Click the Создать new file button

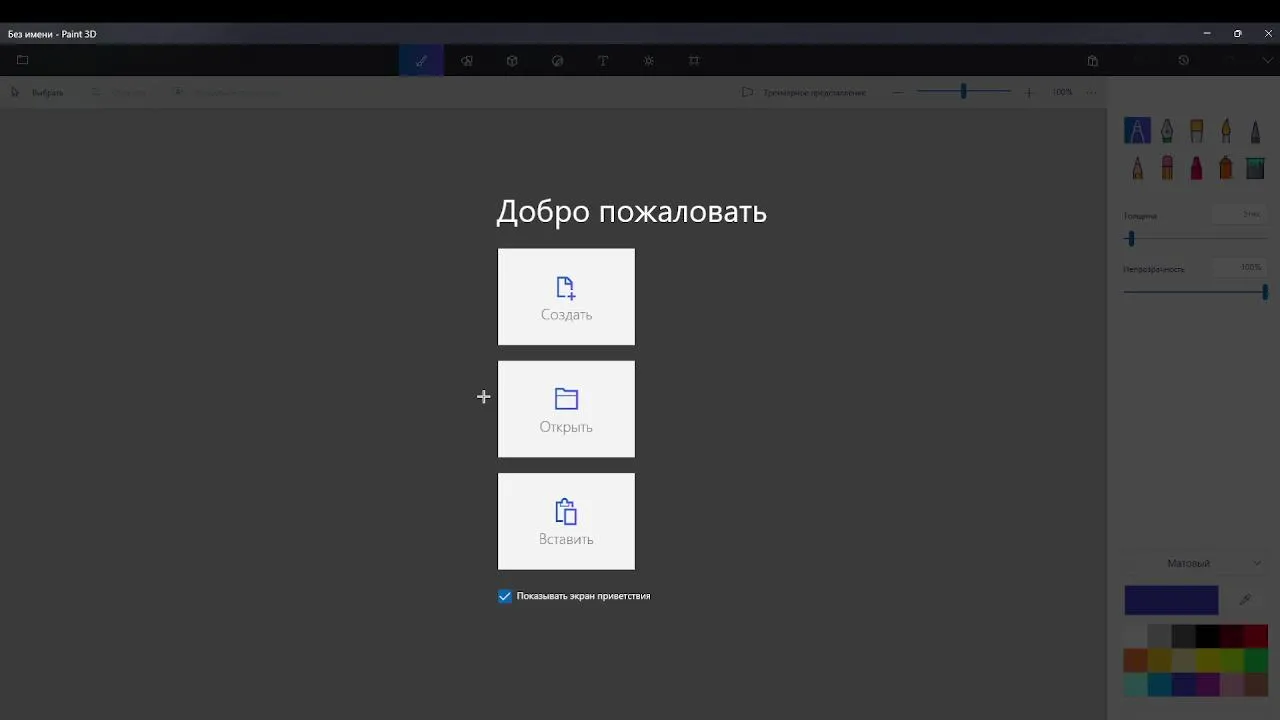[x=566, y=297]
